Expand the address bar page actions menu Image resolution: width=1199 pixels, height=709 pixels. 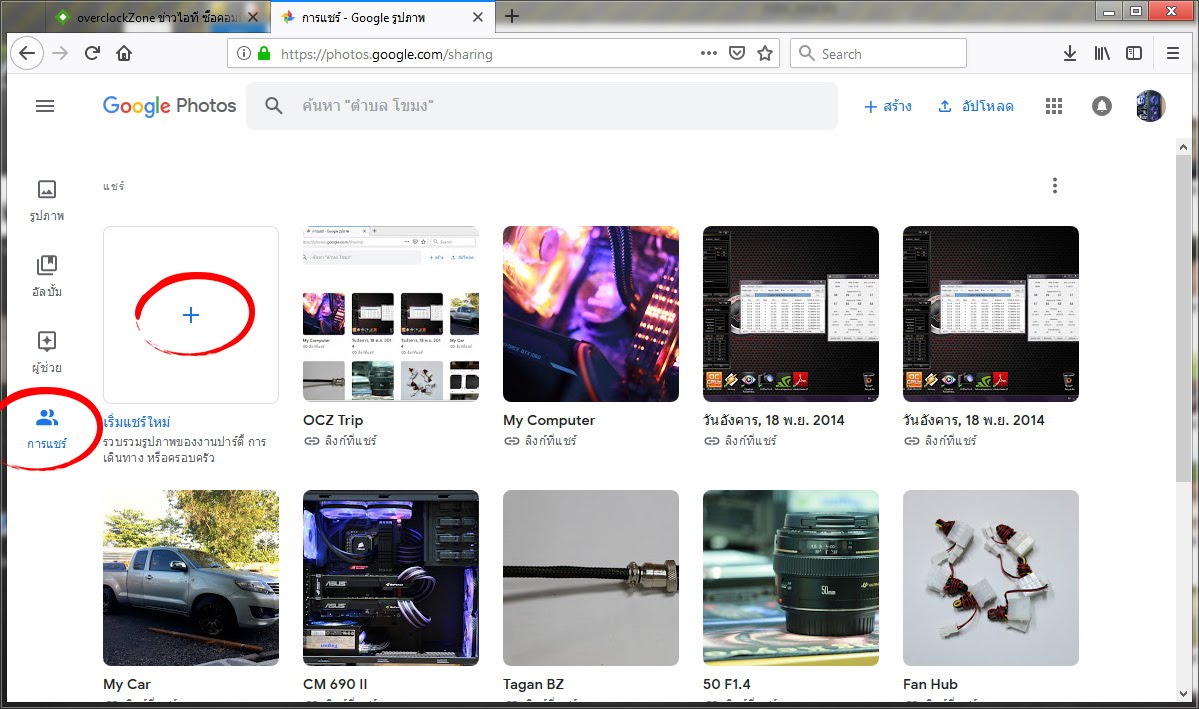pyautogui.click(x=708, y=54)
